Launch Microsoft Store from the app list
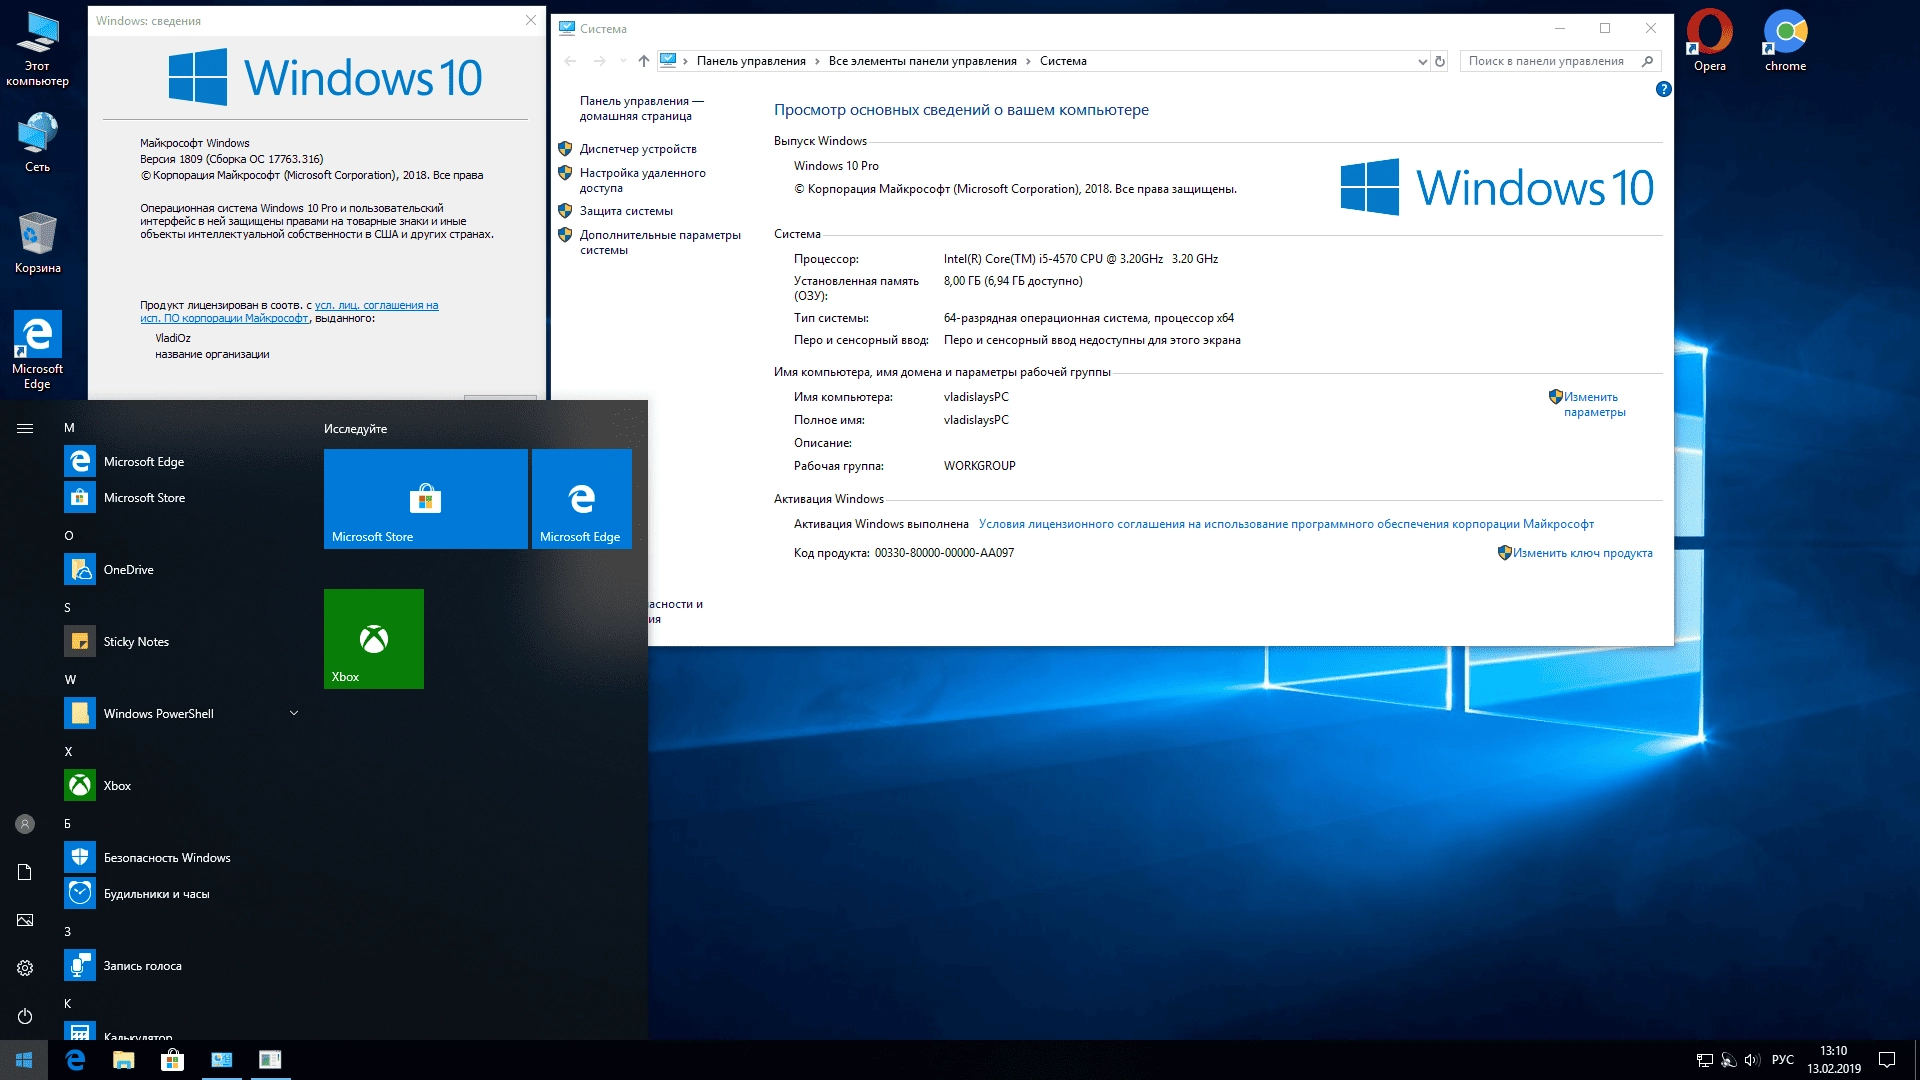 pyautogui.click(x=182, y=497)
